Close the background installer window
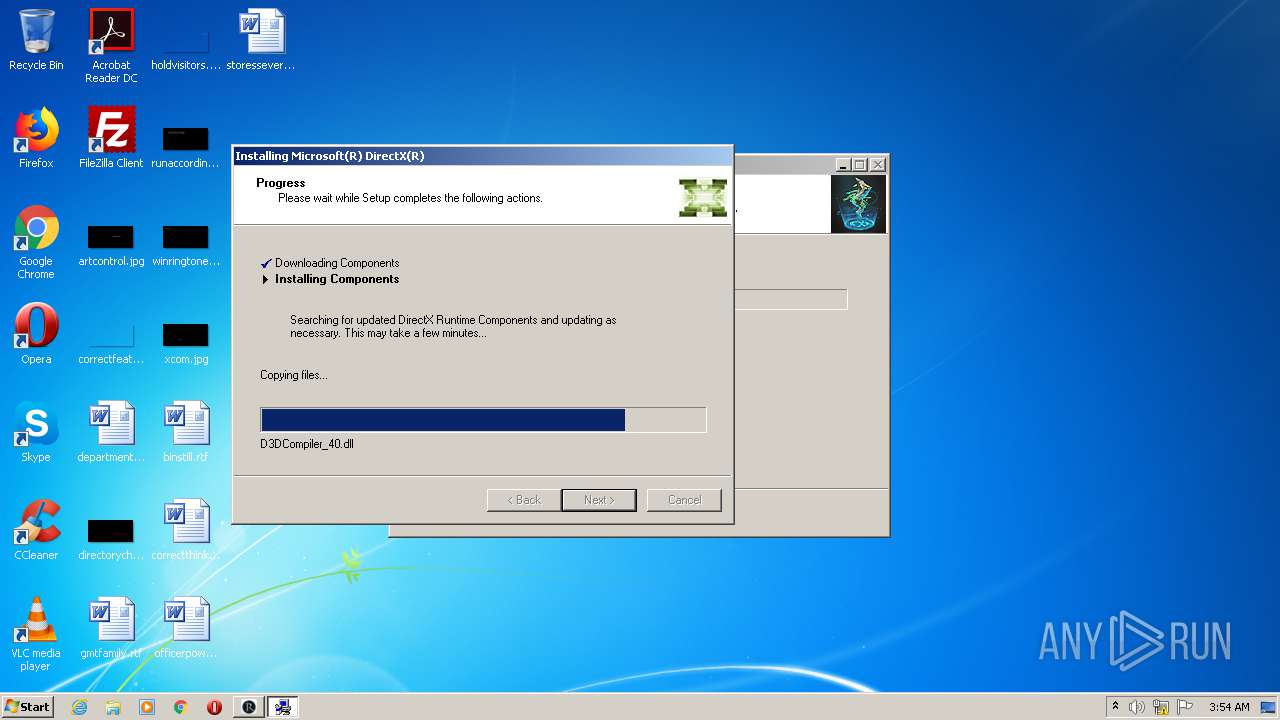 point(878,165)
